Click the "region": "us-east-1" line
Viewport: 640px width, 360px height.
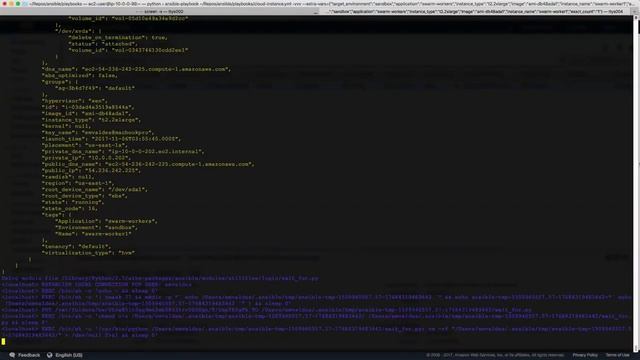(78, 183)
